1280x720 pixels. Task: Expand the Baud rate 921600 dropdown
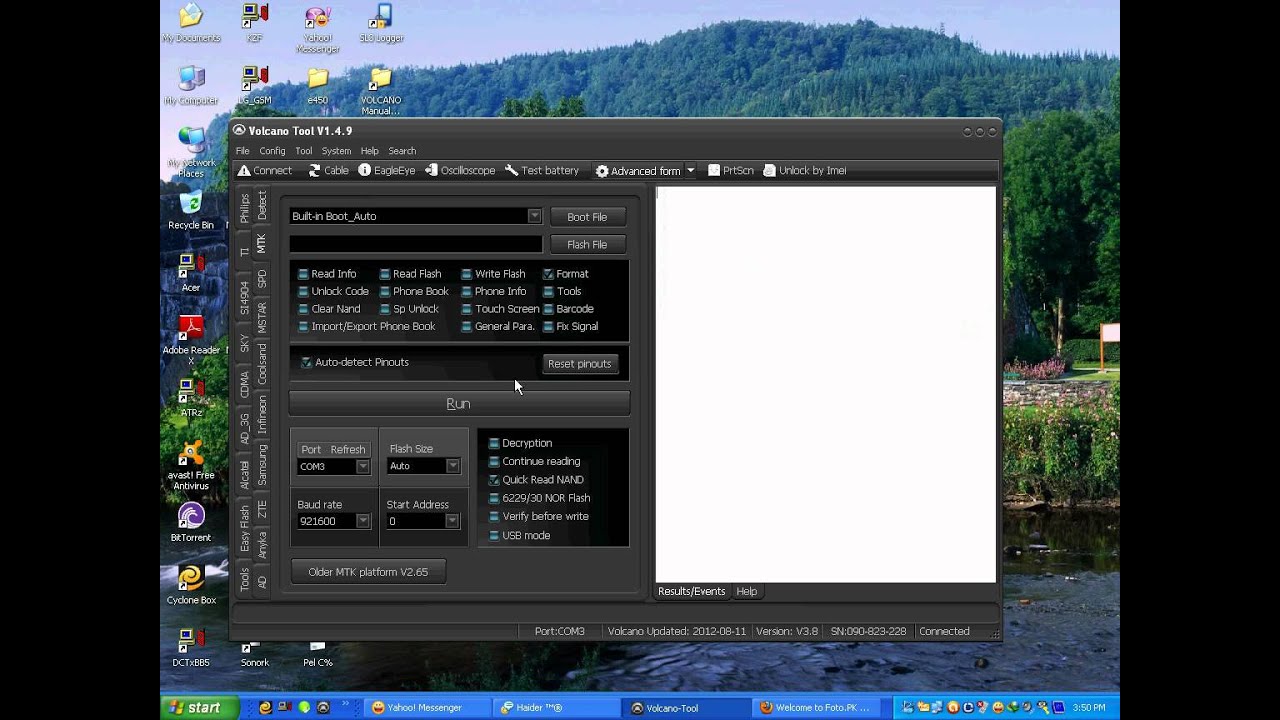(362, 521)
